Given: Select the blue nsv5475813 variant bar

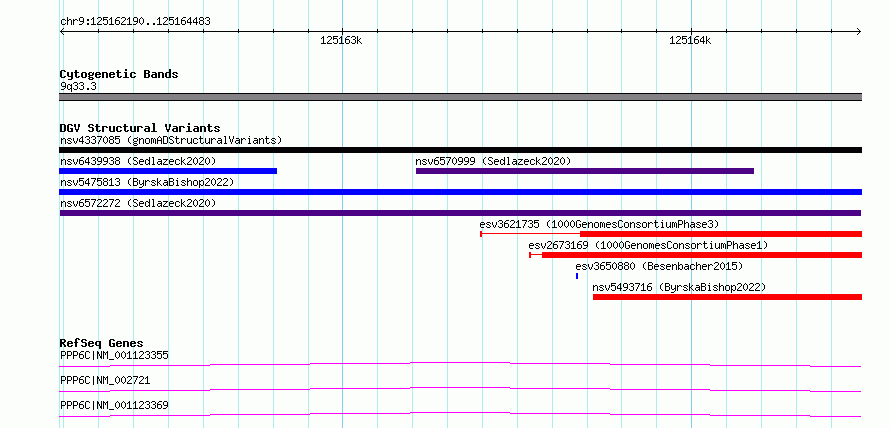Looking at the screenshot, I should coord(460,192).
